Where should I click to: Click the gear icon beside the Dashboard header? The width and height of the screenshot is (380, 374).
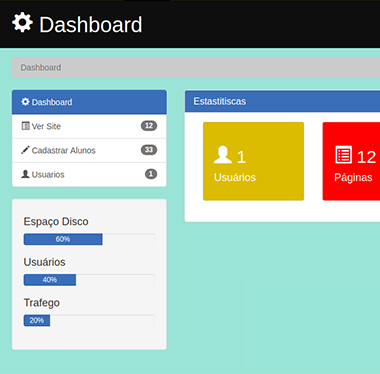click(22, 23)
